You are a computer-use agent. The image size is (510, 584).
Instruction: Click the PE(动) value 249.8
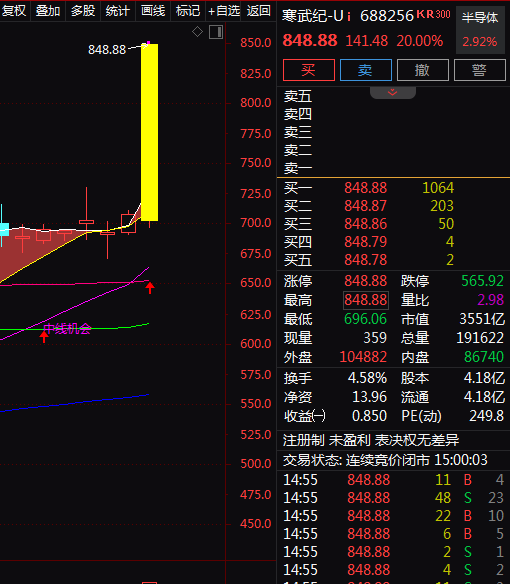point(487,416)
